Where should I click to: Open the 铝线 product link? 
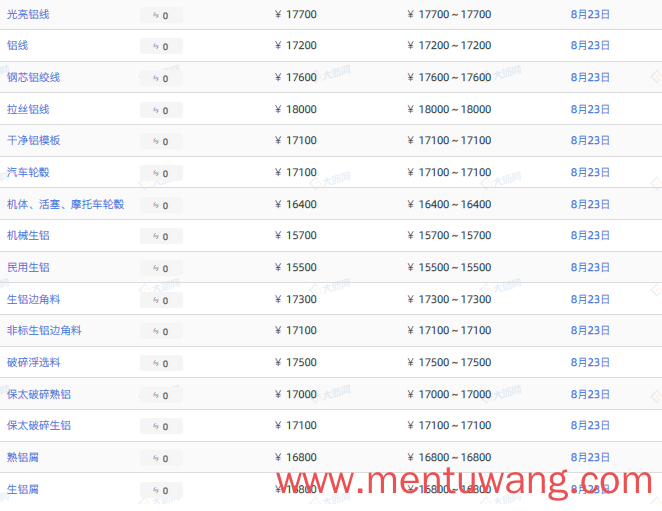(17, 45)
